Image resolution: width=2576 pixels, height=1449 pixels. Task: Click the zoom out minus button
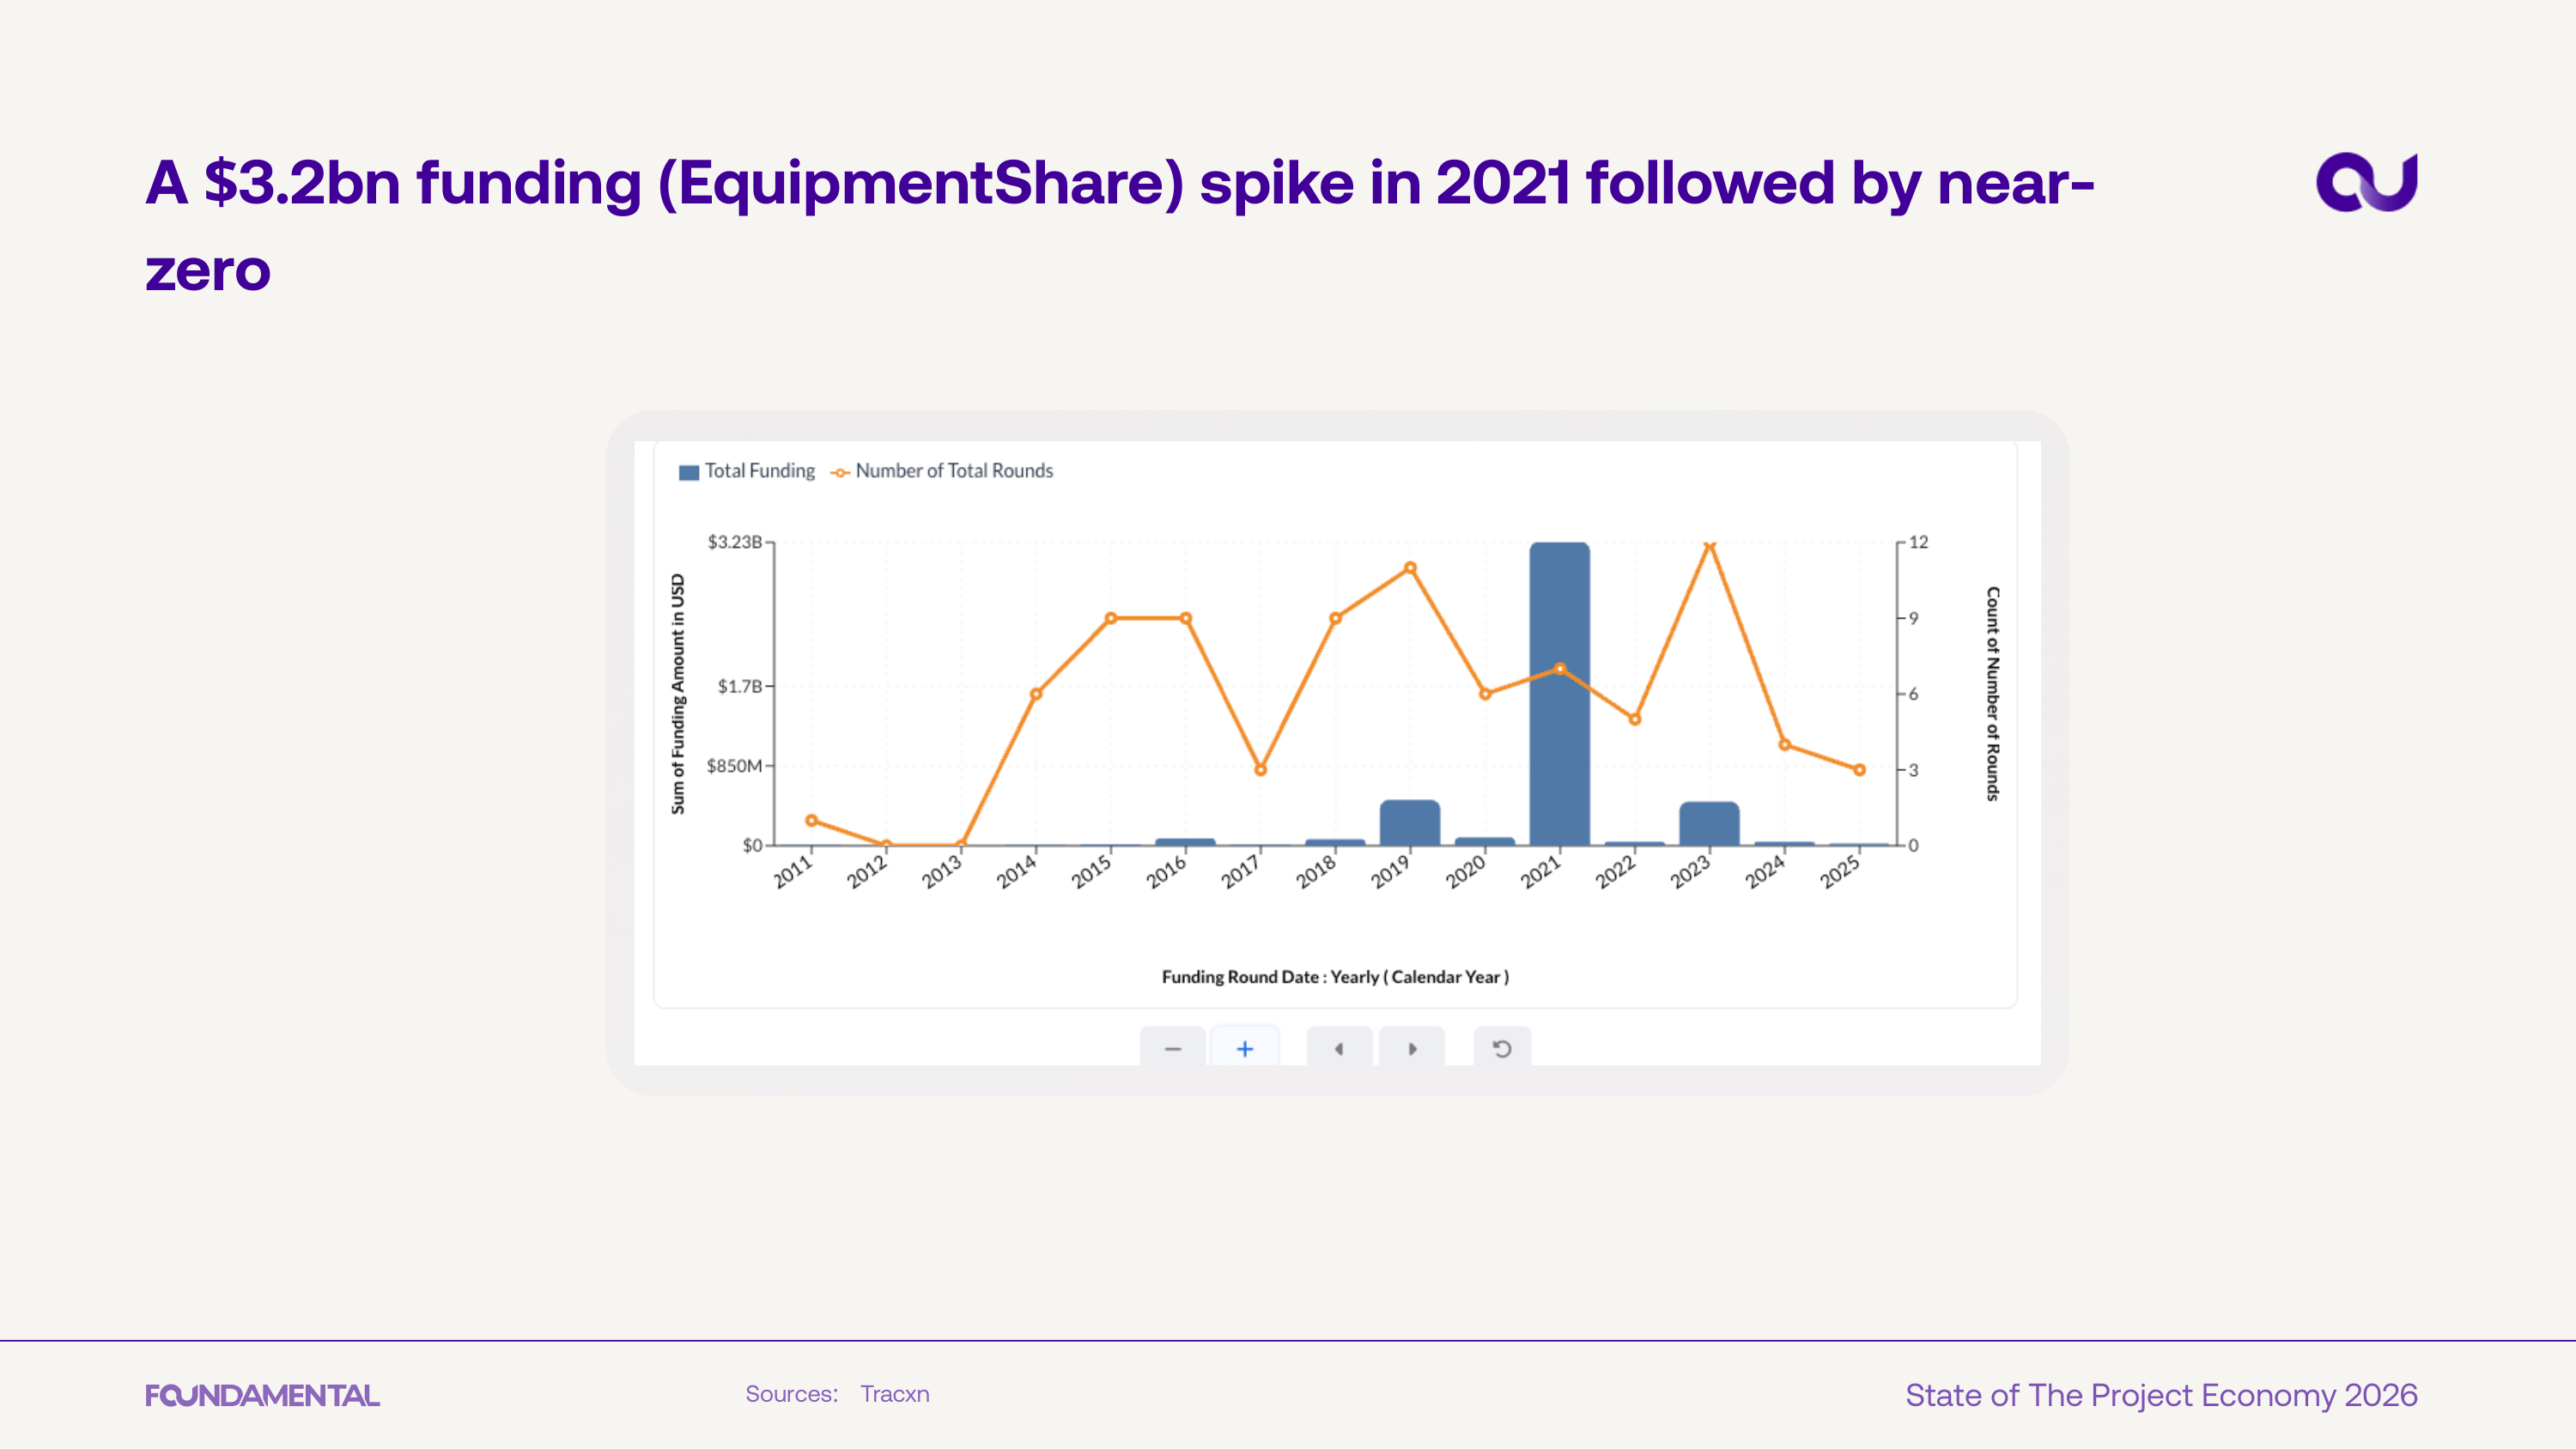pos(1172,1047)
